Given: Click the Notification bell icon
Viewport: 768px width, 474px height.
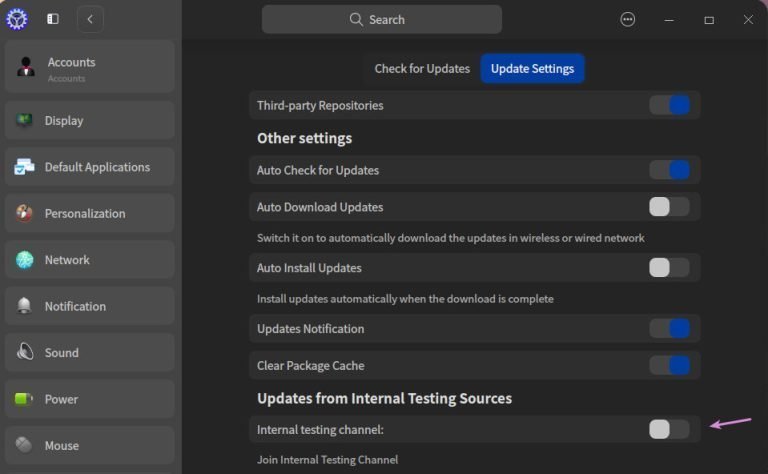Looking at the screenshot, I should point(24,306).
